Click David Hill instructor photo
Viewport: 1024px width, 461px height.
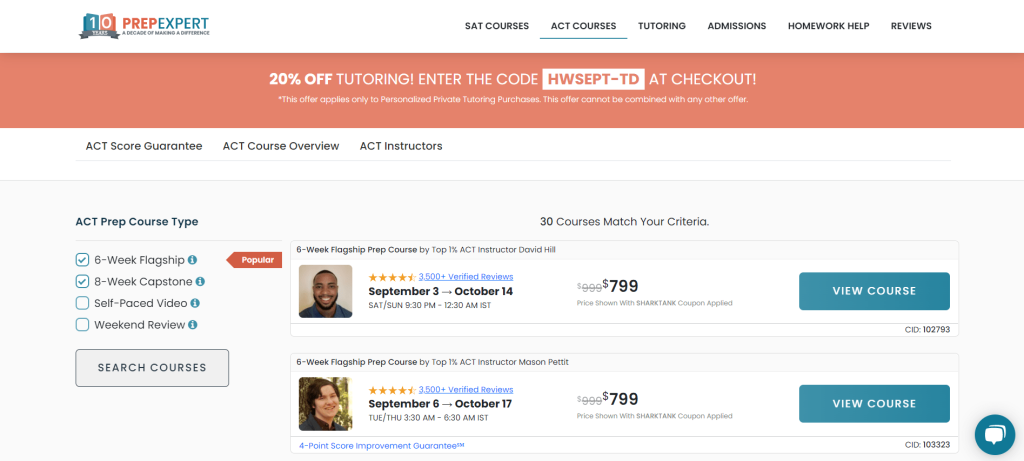pyautogui.click(x=325, y=291)
